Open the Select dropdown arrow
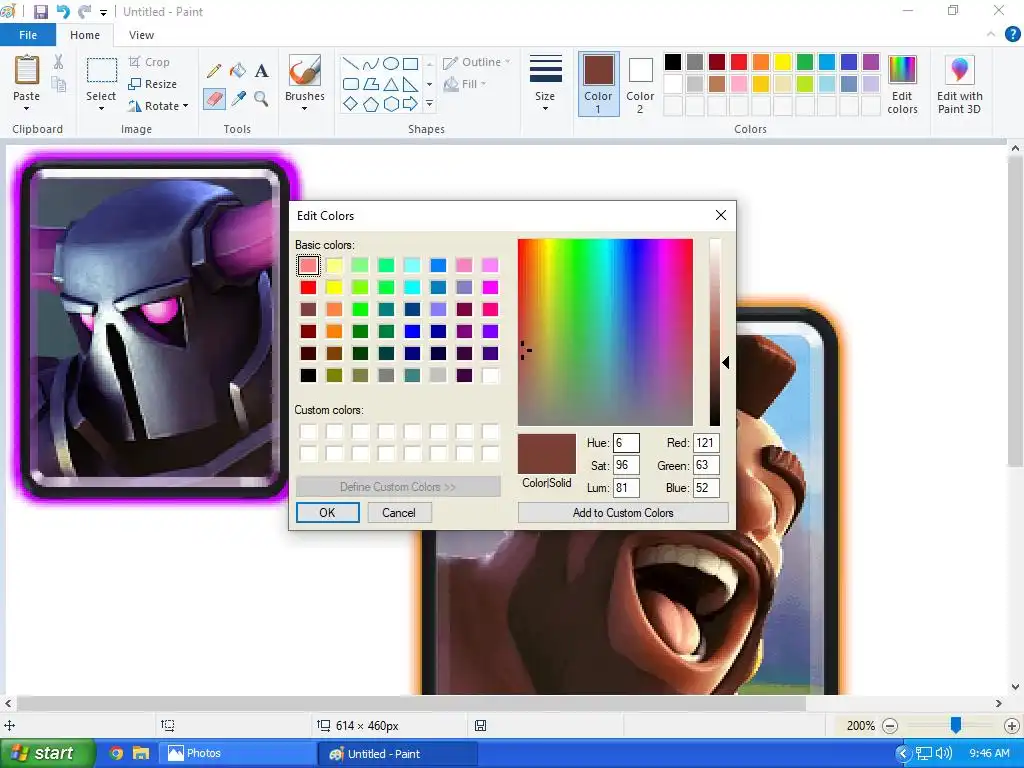 [101, 108]
